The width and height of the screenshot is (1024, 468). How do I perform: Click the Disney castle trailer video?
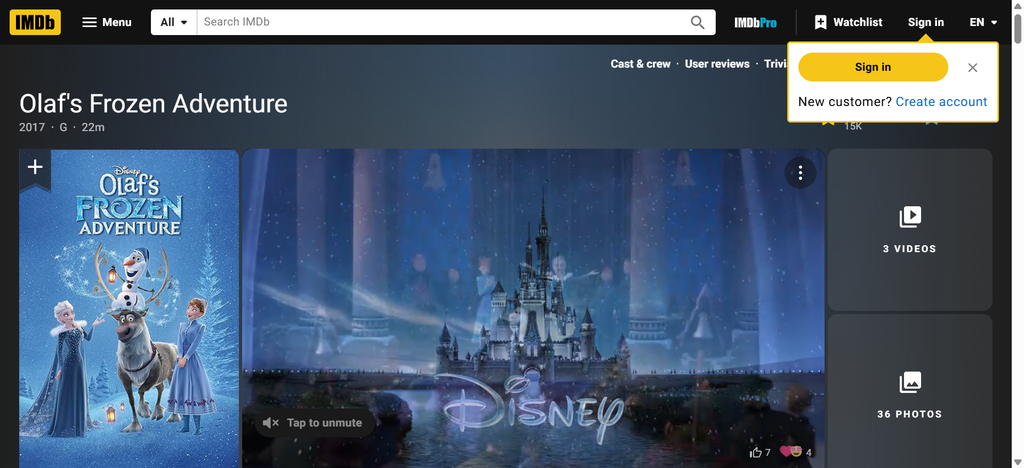click(x=533, y=308)
